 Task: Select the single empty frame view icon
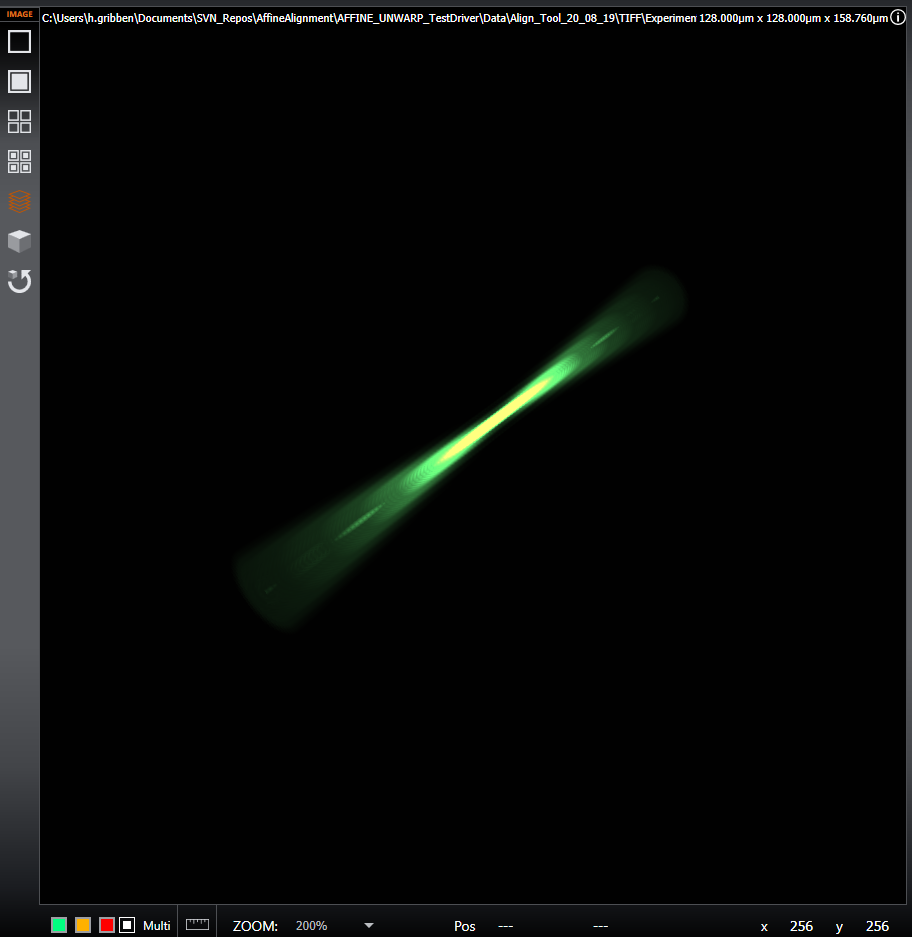point(20,42)
